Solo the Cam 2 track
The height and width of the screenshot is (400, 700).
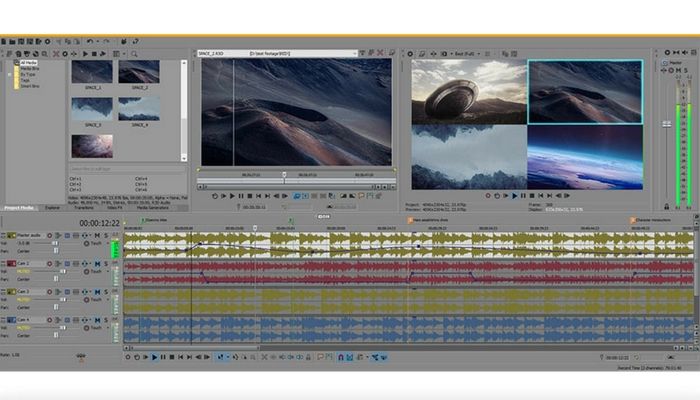pos(105,263)
